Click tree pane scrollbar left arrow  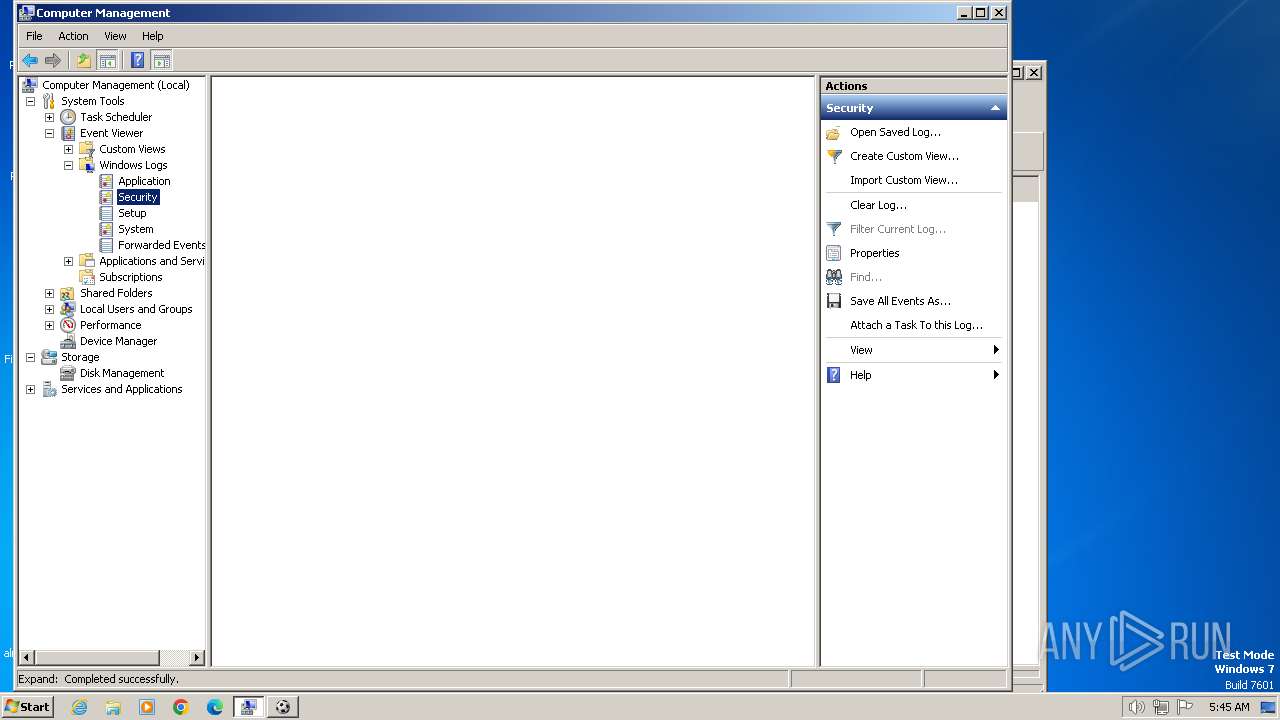(x=27, y=657)
